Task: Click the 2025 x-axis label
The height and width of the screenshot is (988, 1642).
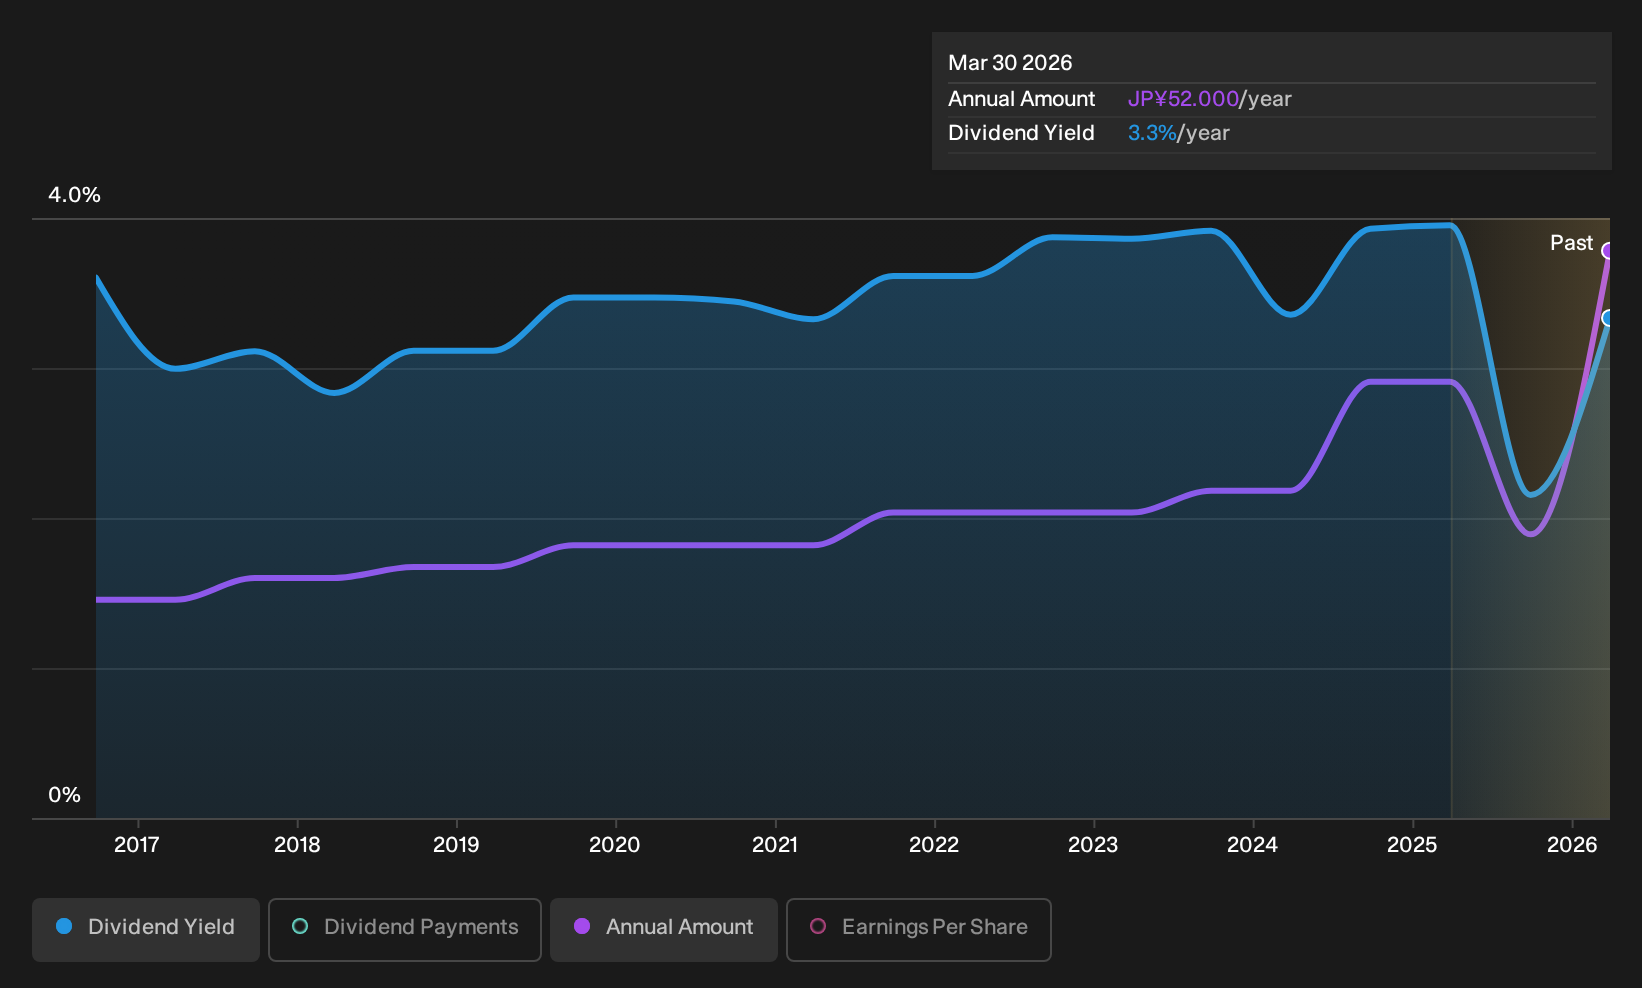Action: point(1412,845)
